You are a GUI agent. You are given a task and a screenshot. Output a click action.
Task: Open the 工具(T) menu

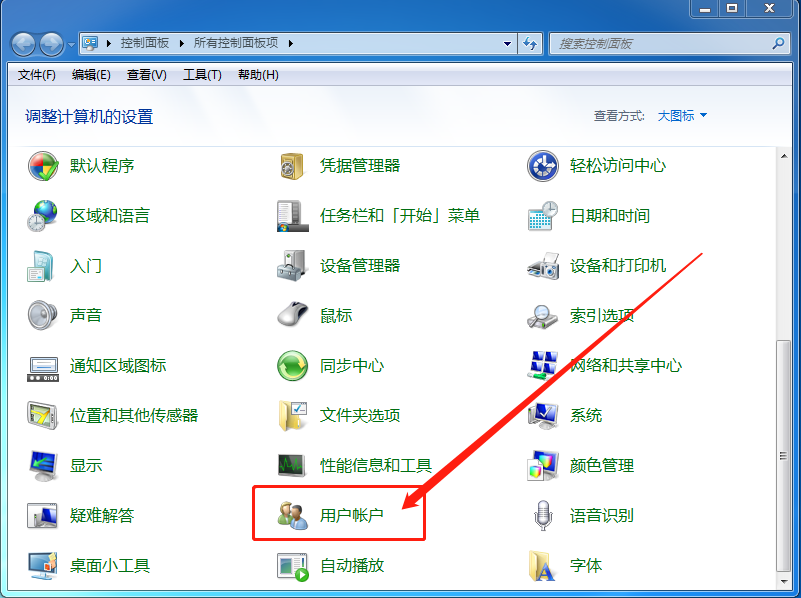[x=202, y=75]
